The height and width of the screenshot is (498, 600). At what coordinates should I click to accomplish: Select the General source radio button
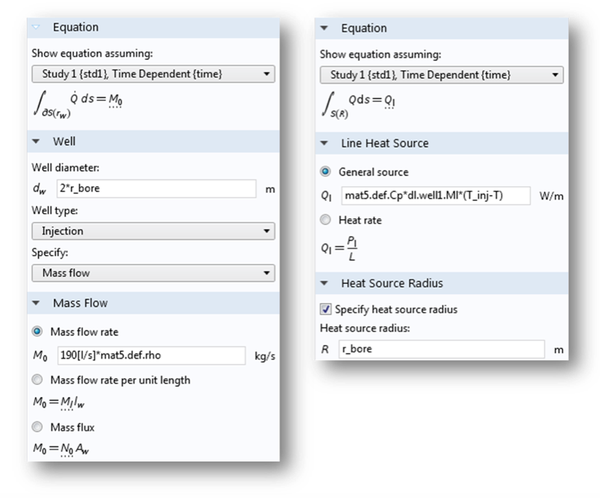pos(325,172)
